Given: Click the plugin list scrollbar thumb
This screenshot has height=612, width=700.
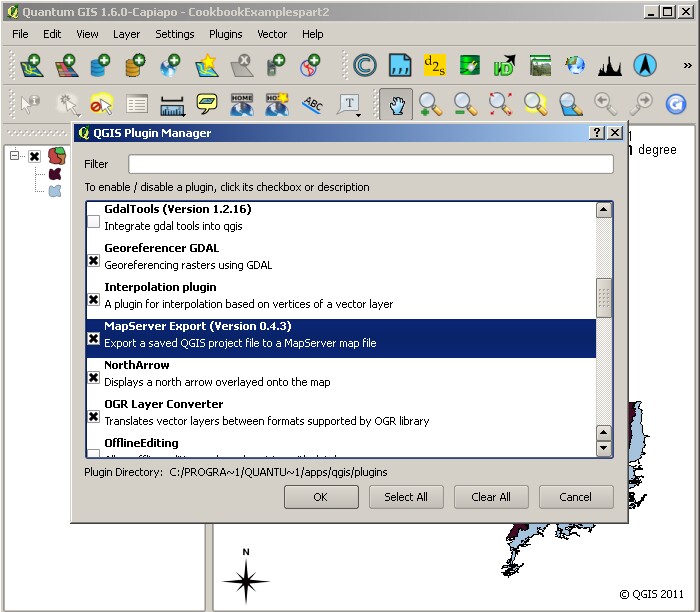Looking at the screenshot, I should (604, 297).
